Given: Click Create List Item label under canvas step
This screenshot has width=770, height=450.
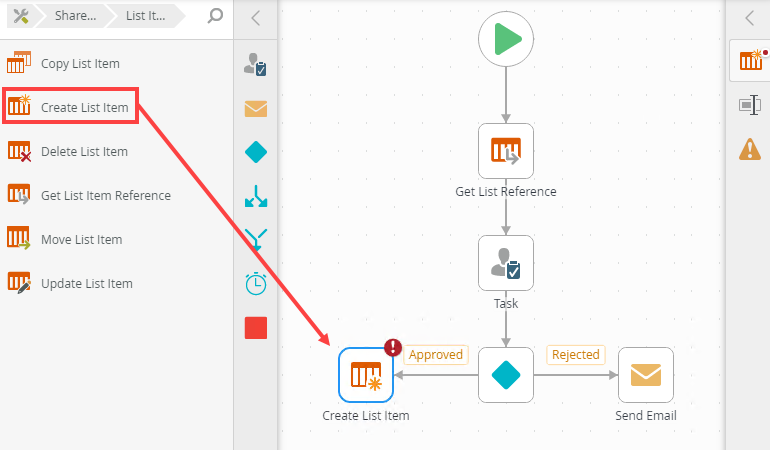Looking at the screenshot, I should point(366,416).
